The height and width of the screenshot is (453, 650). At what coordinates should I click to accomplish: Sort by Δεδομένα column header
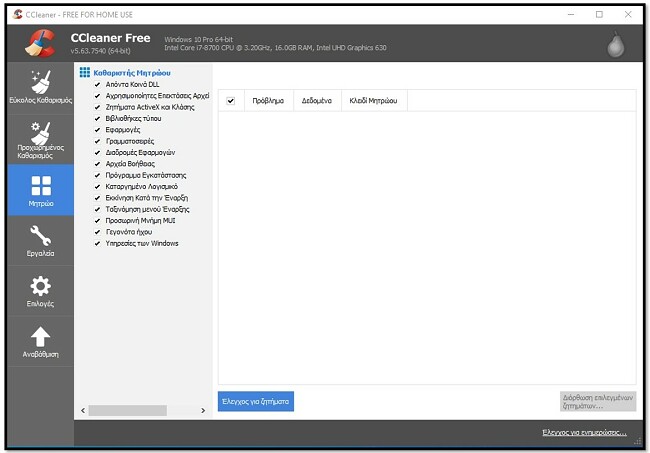(x=317, y=101)
